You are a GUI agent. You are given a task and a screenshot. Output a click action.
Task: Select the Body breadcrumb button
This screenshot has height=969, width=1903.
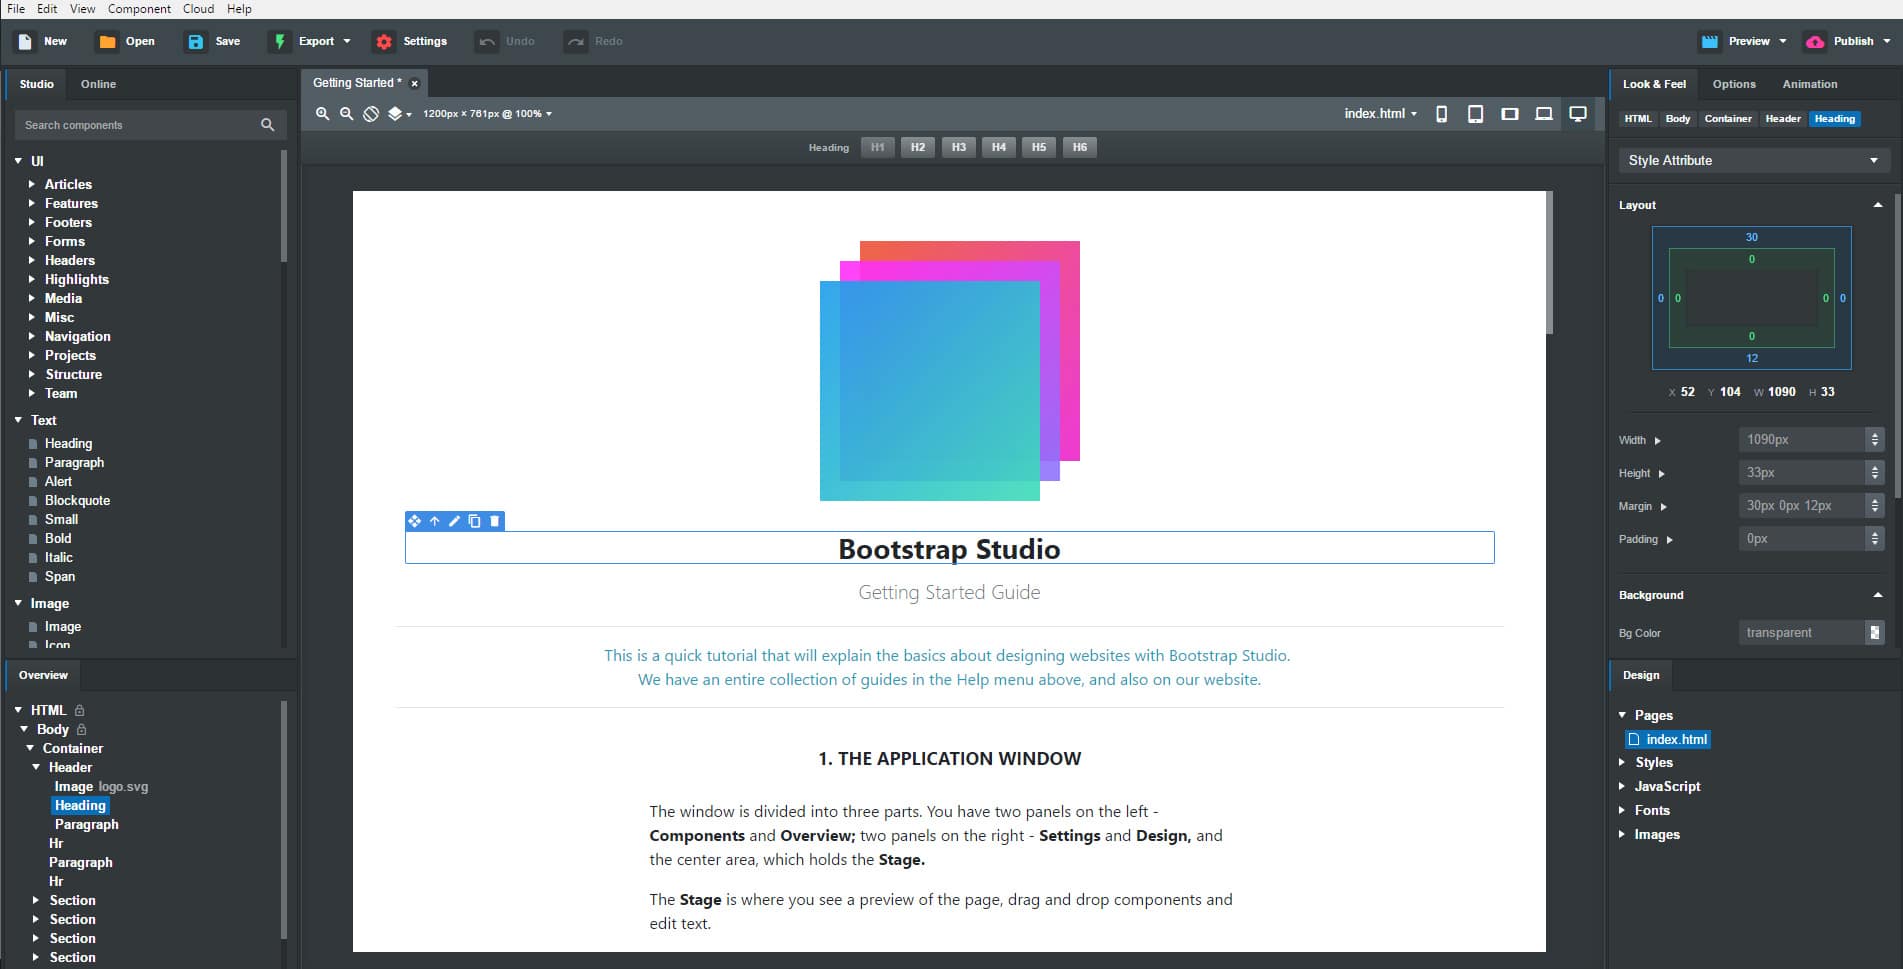pos(1678,119)
